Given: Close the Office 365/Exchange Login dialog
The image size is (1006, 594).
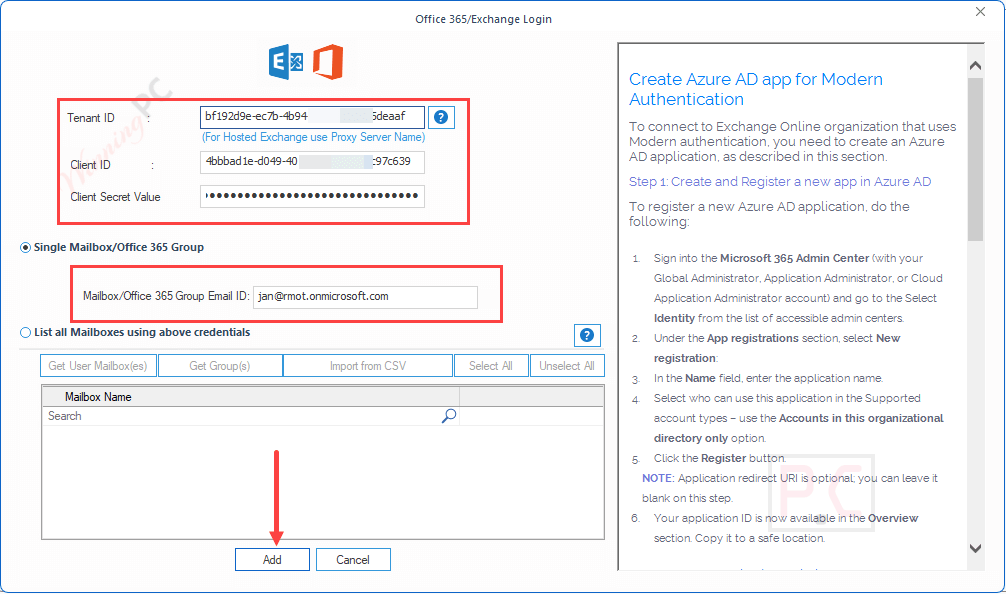Looking at the screenshot, I should pos(980,12).
